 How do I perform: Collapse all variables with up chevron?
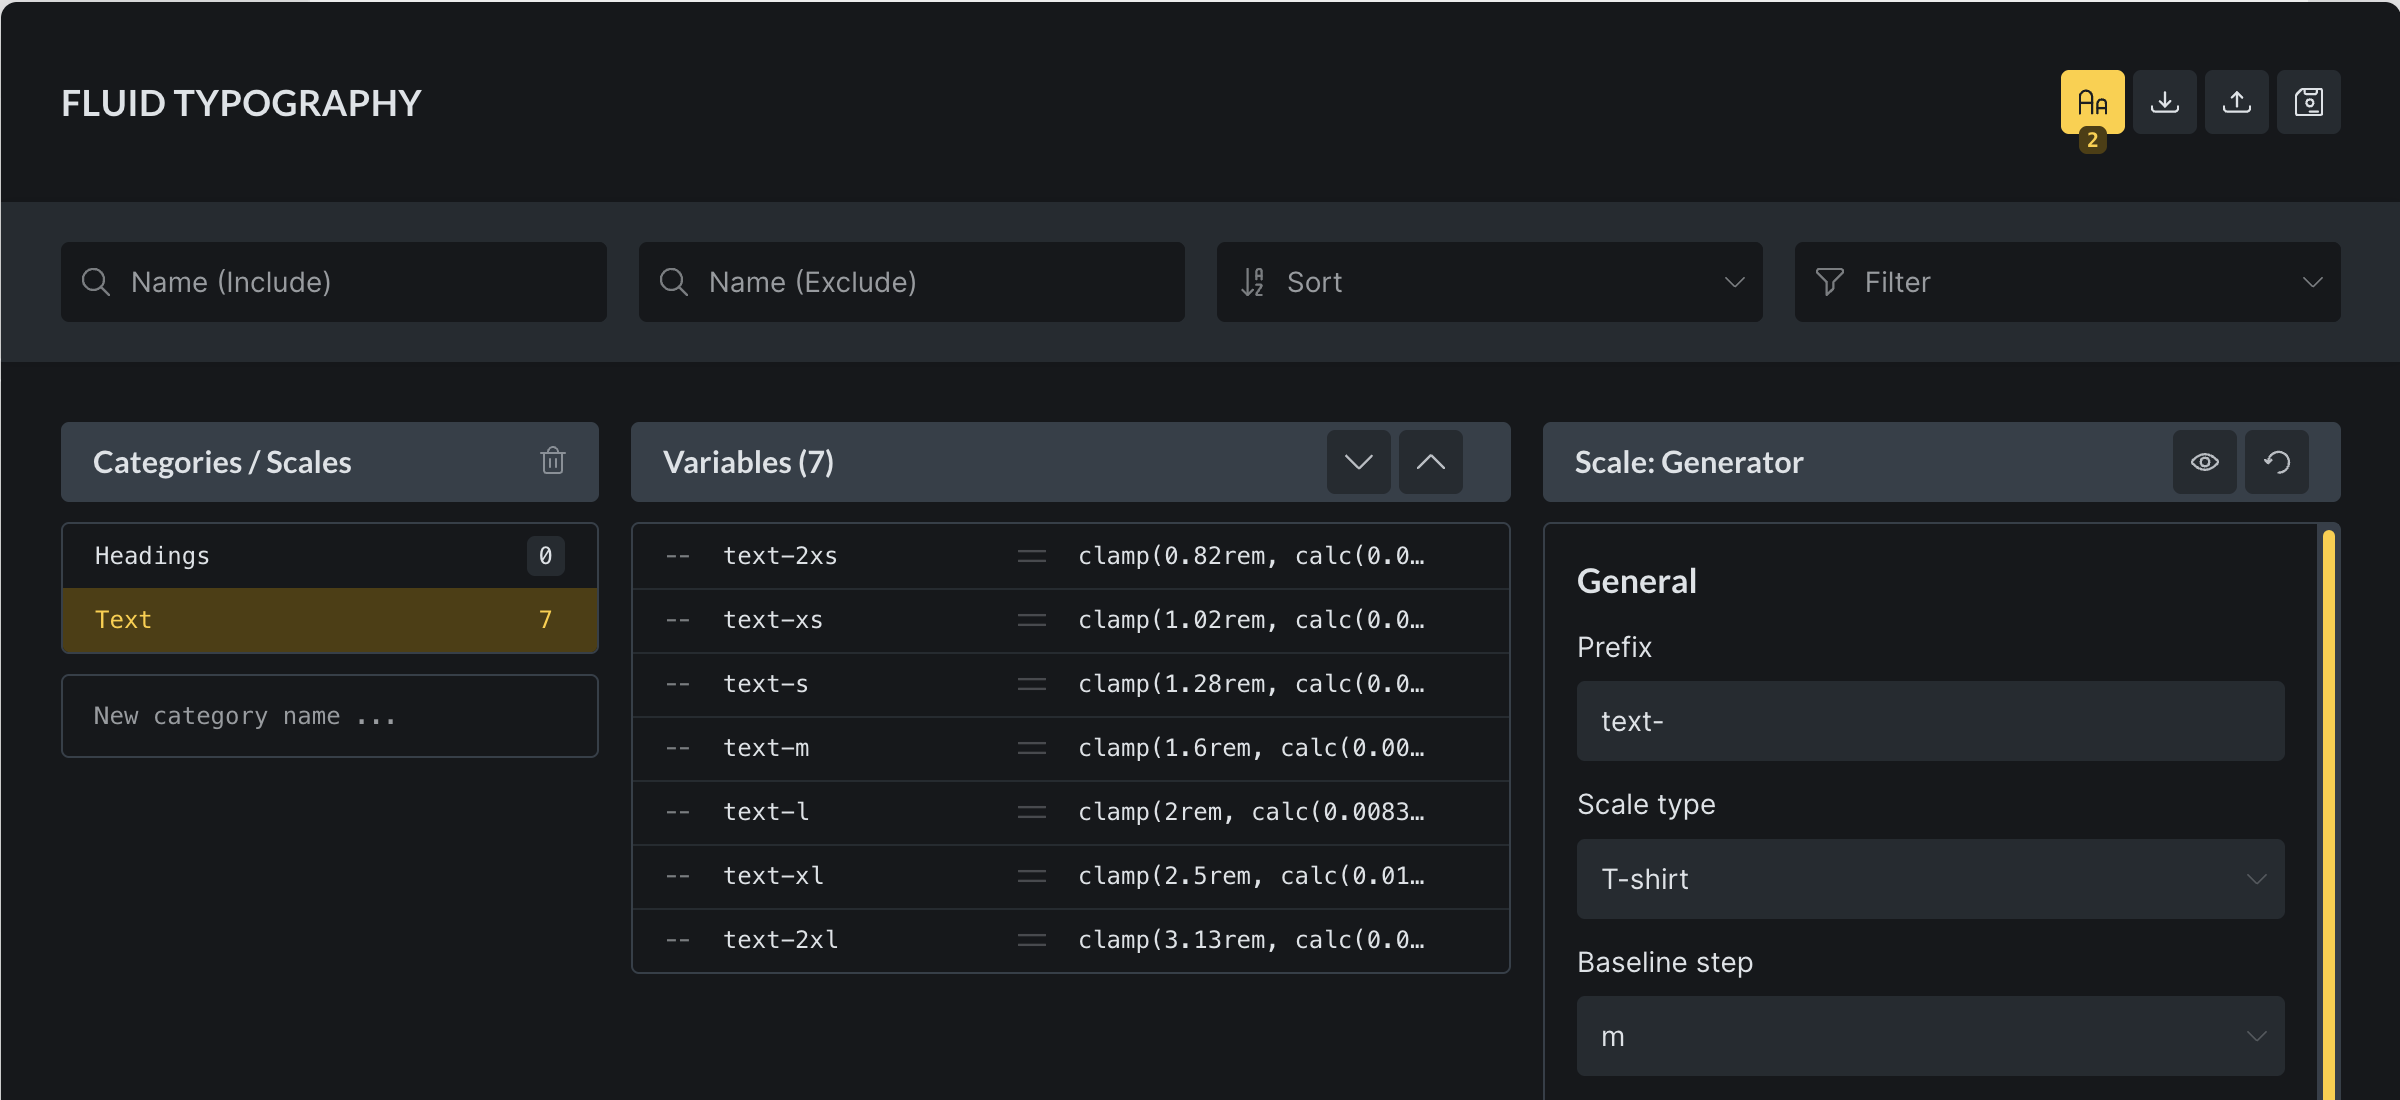[1430, 462]
